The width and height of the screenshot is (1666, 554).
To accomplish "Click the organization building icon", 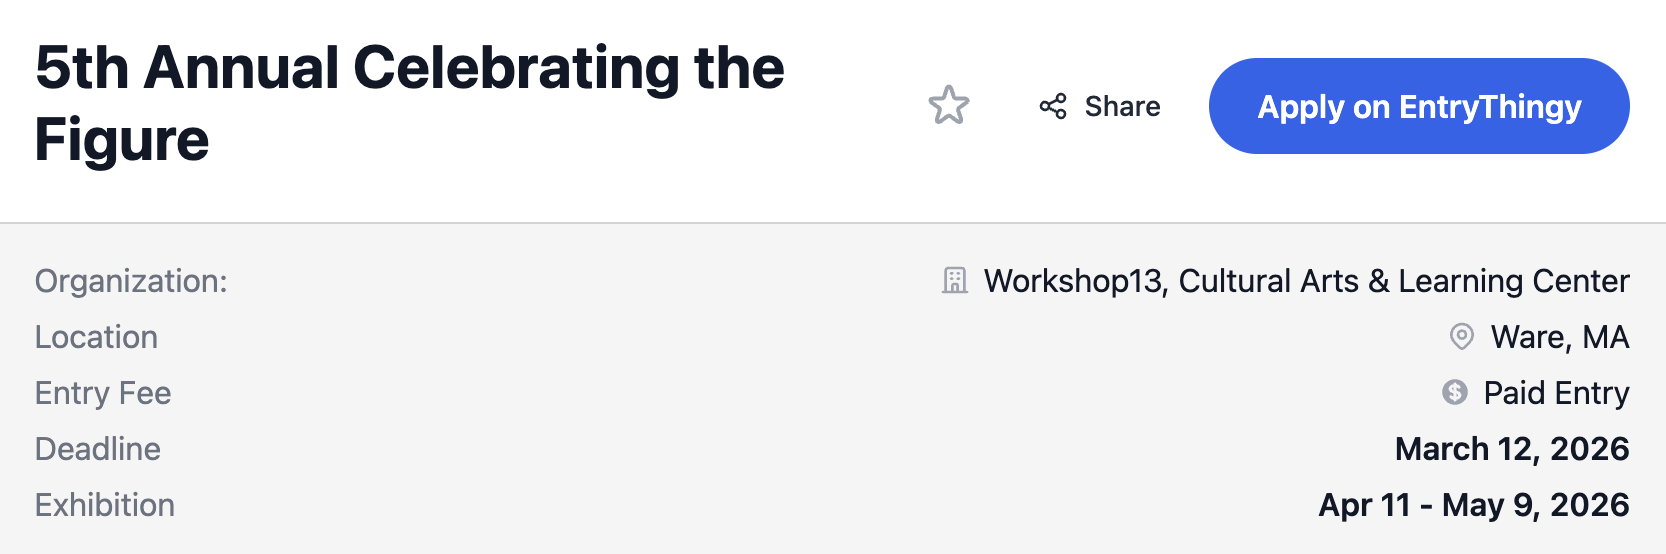I will click(x=955, y=281).
